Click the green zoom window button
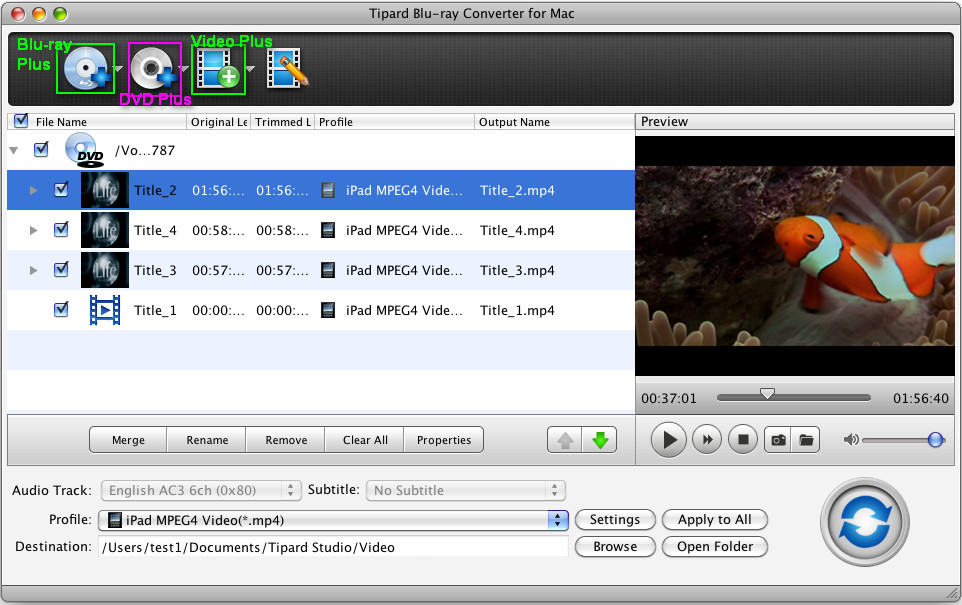Screen dimensions: 962x605 point(60,13)
